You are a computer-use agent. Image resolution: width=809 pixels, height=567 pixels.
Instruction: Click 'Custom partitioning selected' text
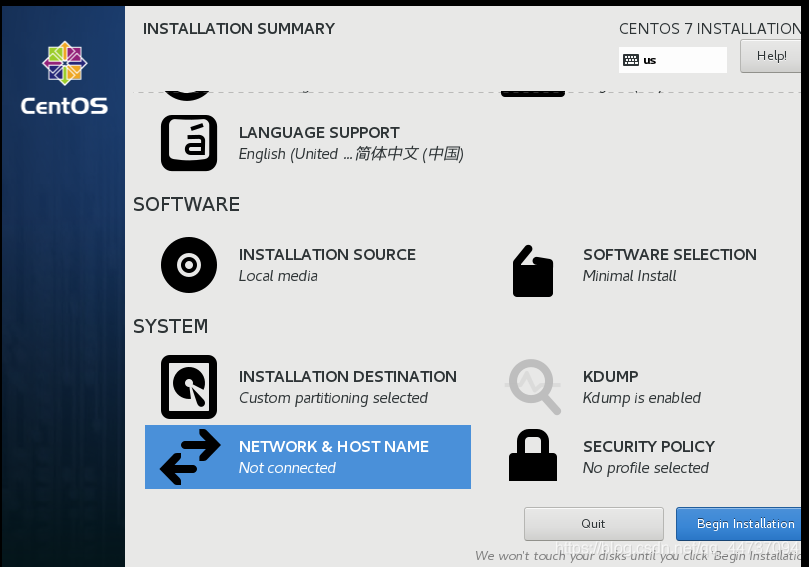[x=333, y=398]
